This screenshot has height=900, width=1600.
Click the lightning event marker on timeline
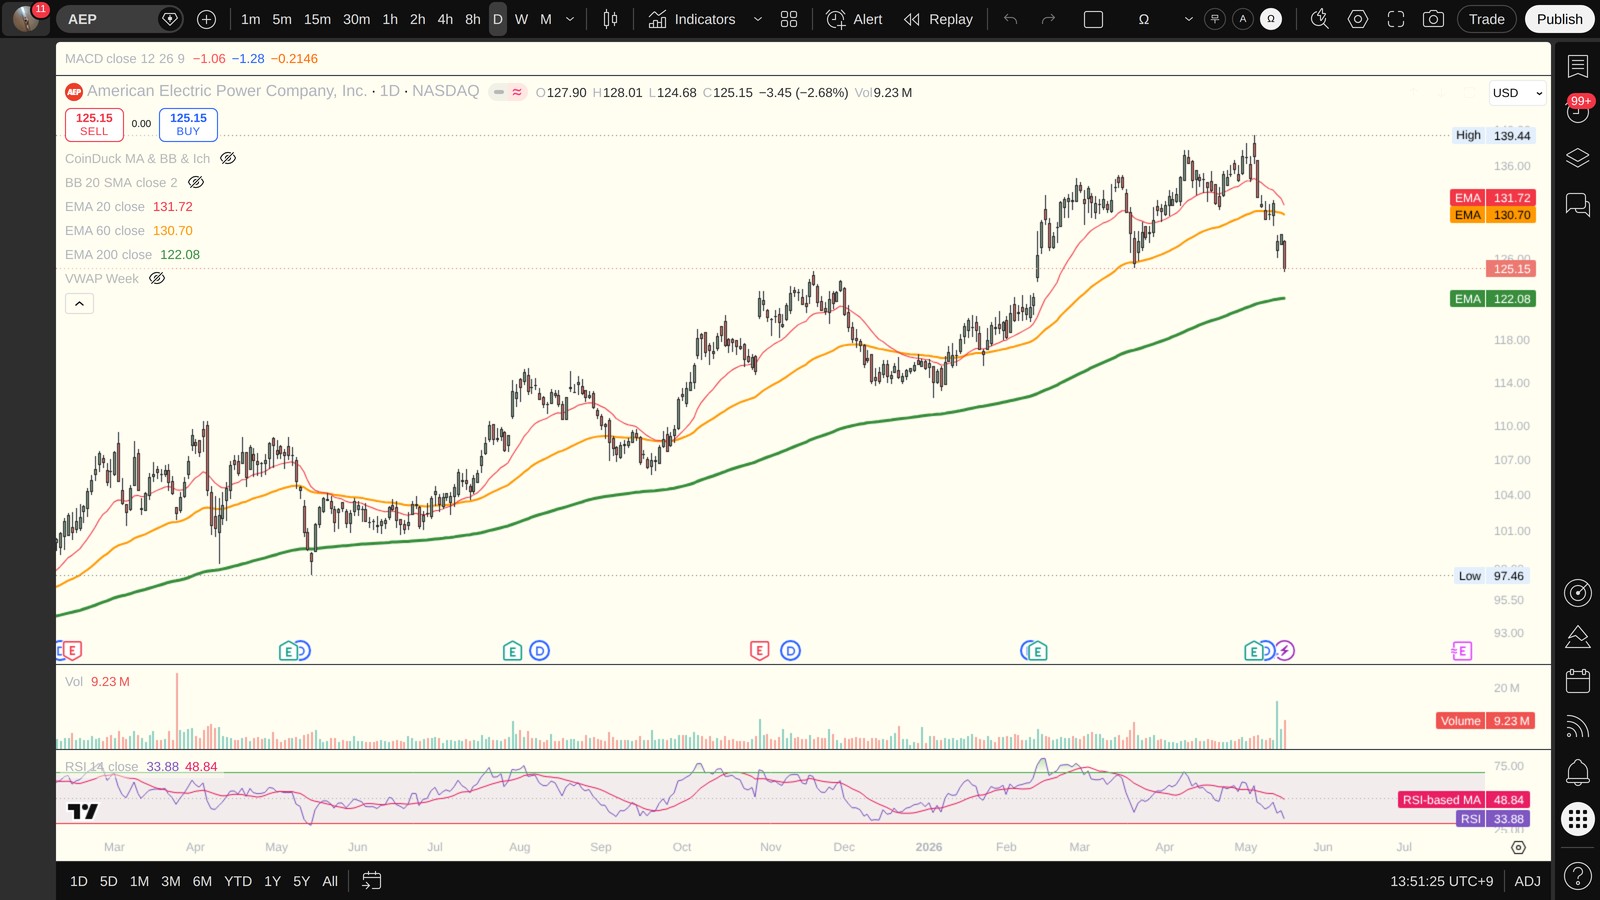point(1285,651)
